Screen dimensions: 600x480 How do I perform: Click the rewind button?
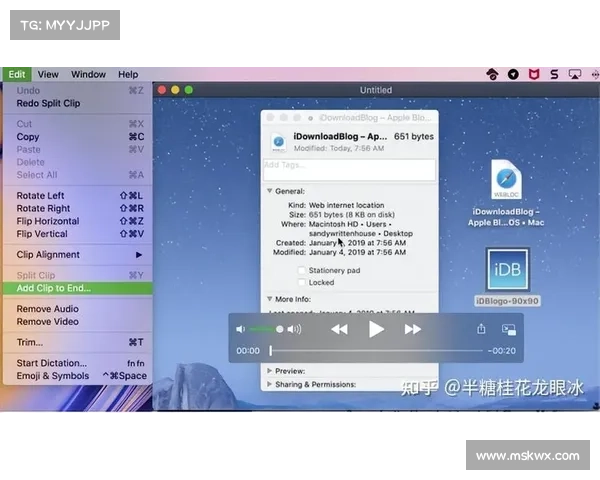(339, 329)
